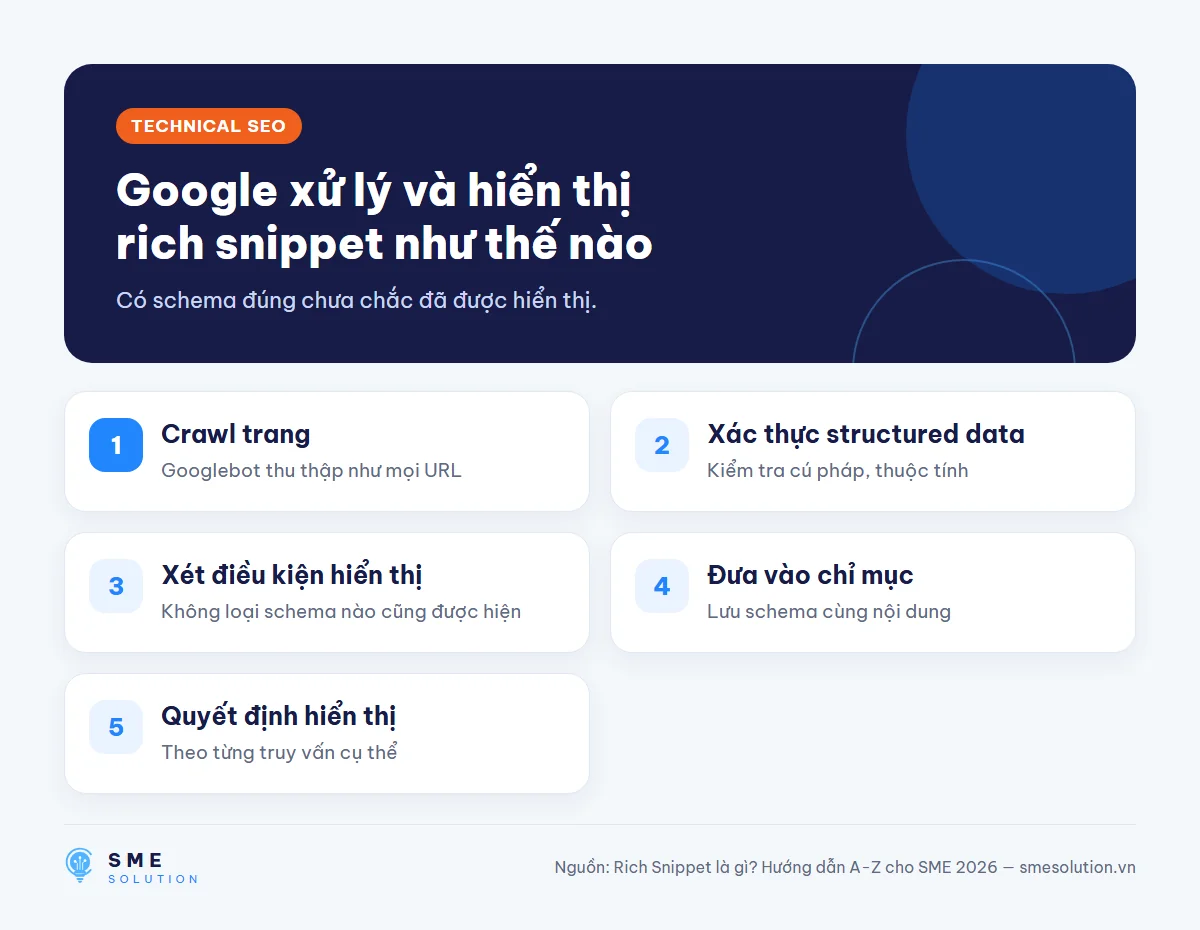Click the step number 2 icon

[662, 445]
